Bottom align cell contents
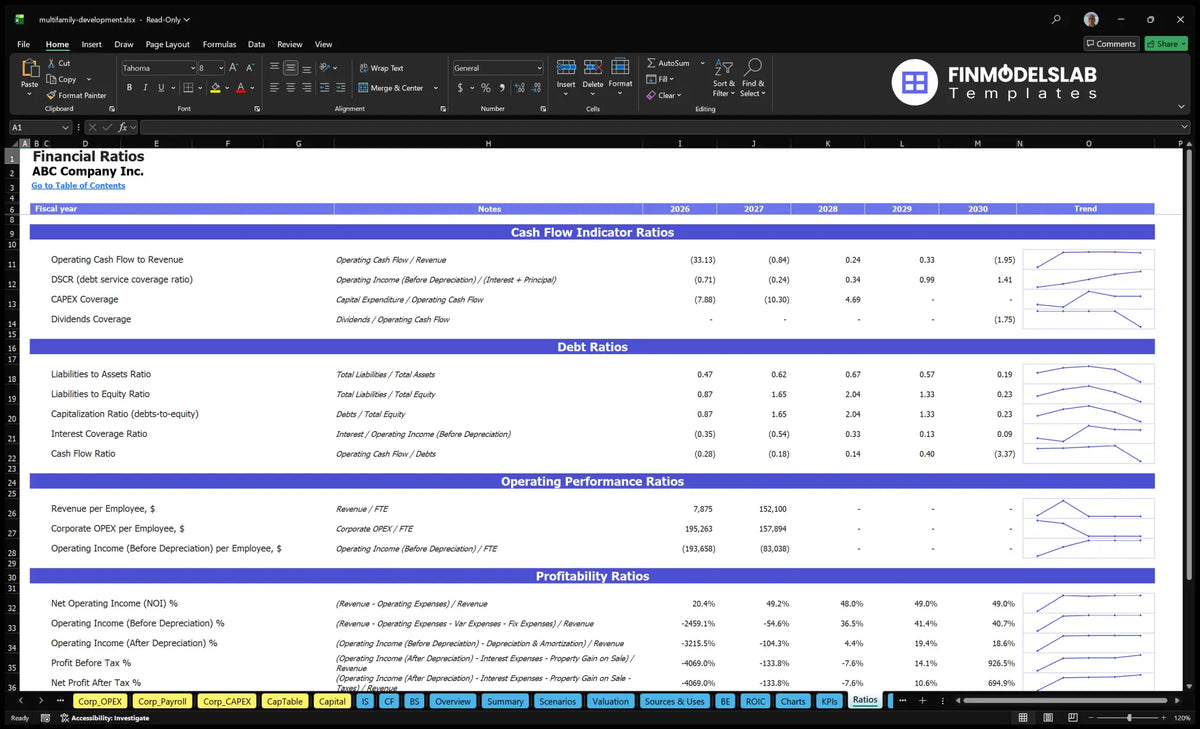 point(308,68)
